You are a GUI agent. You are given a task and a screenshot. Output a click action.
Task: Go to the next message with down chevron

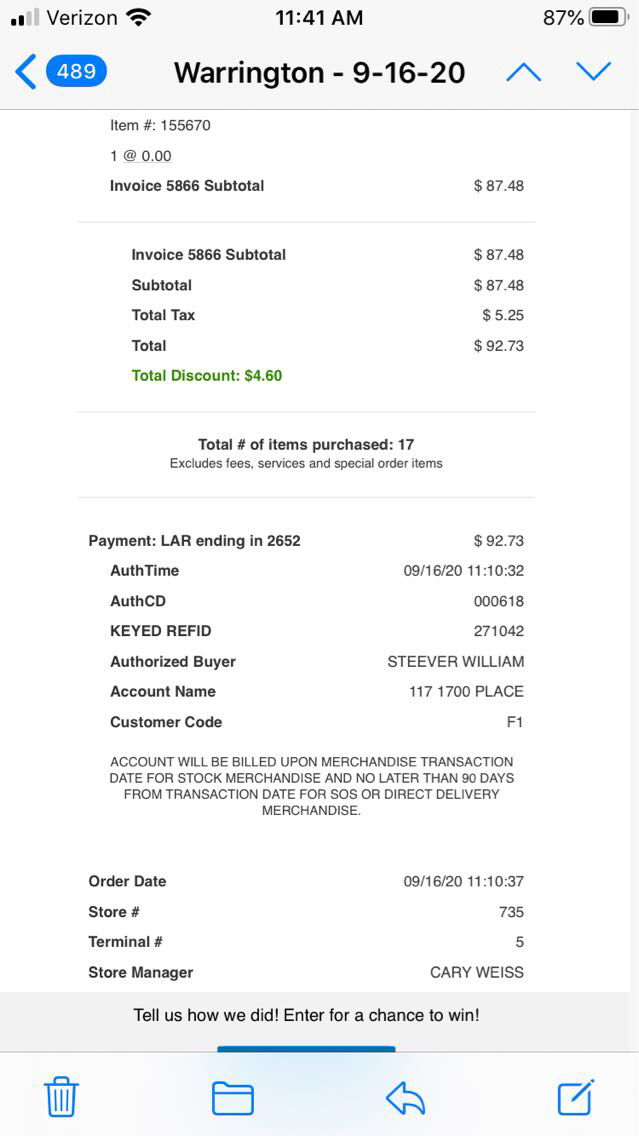click(x=593, y=72)
